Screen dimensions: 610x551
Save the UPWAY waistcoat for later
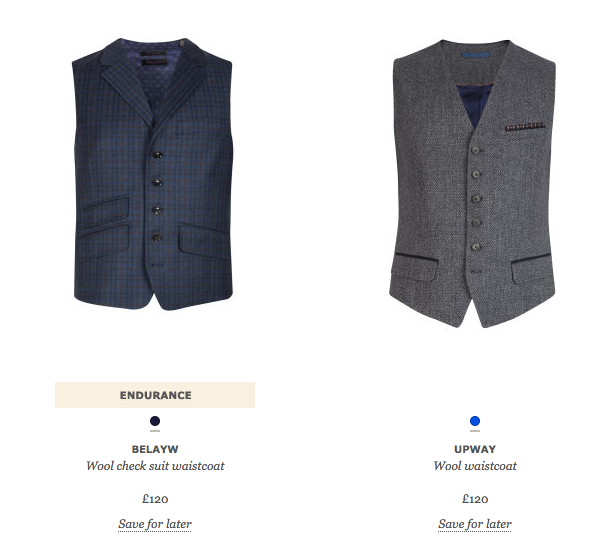[475, 524]
